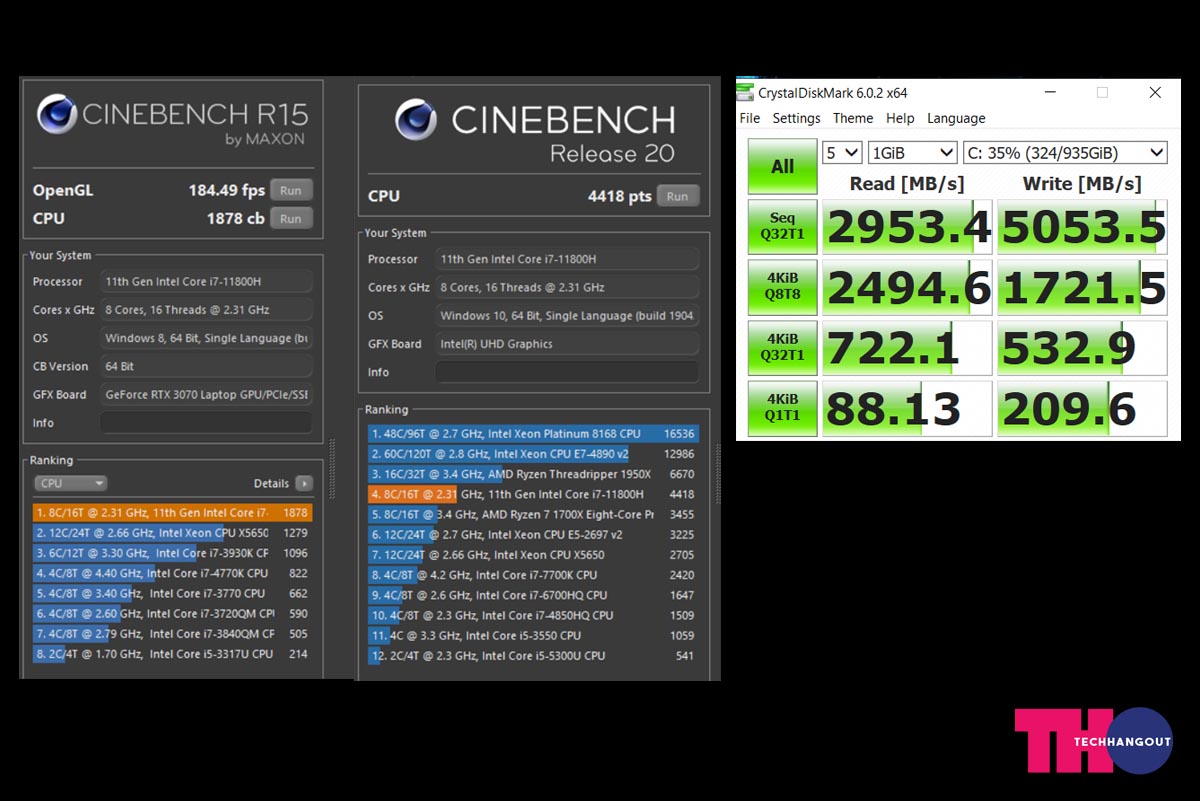Select the AMD Ryzen 7 1700X ranking row
This screenshot has height=801, width=1200.
pyautogui.click(x=533, y=514)
